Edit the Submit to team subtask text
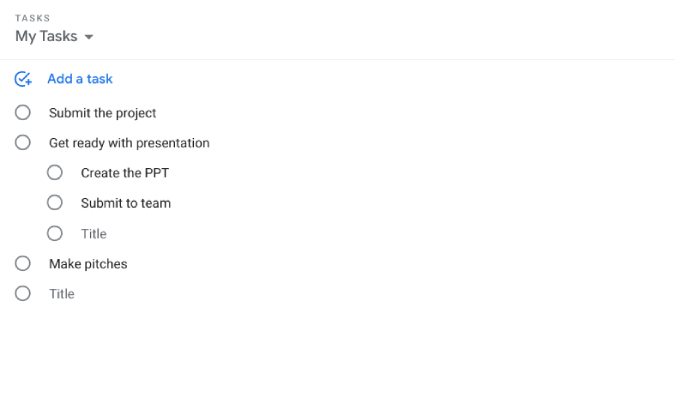The width and height of the screenshot is (675, 397). 126,203
